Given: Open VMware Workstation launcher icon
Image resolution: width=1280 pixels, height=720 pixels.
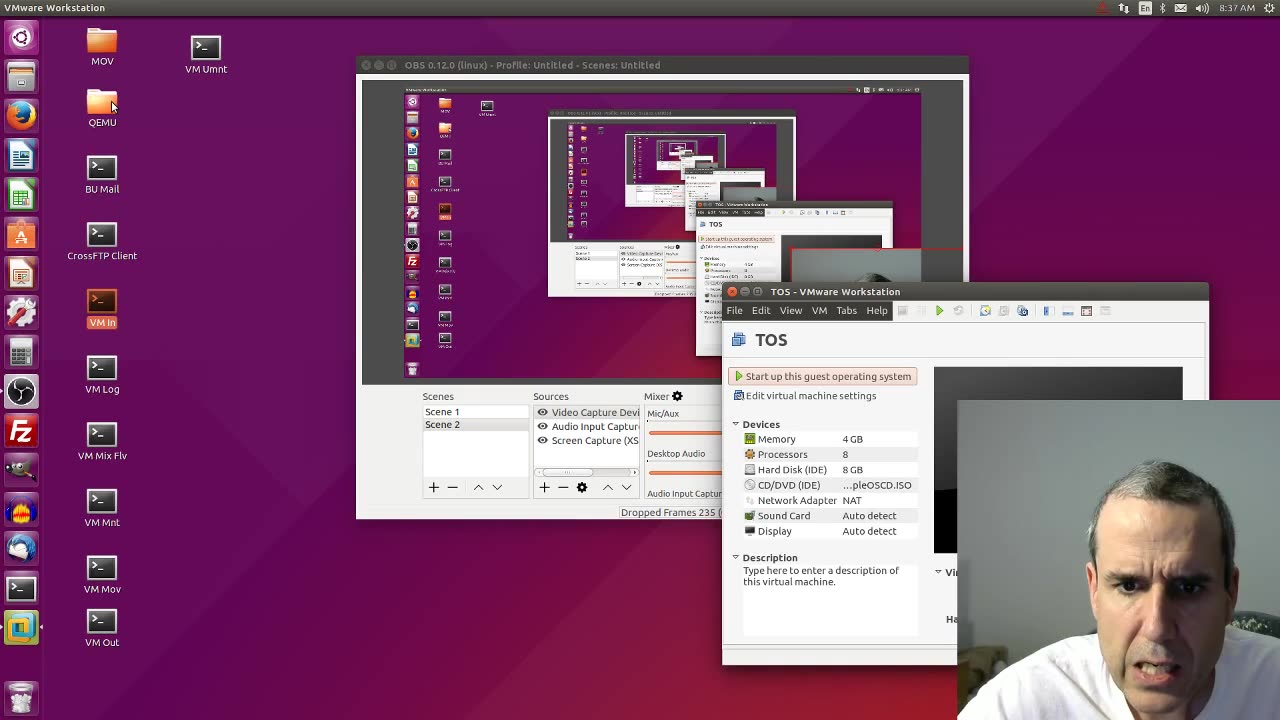Looking at the screenshot, I should (x=21, y=628).
